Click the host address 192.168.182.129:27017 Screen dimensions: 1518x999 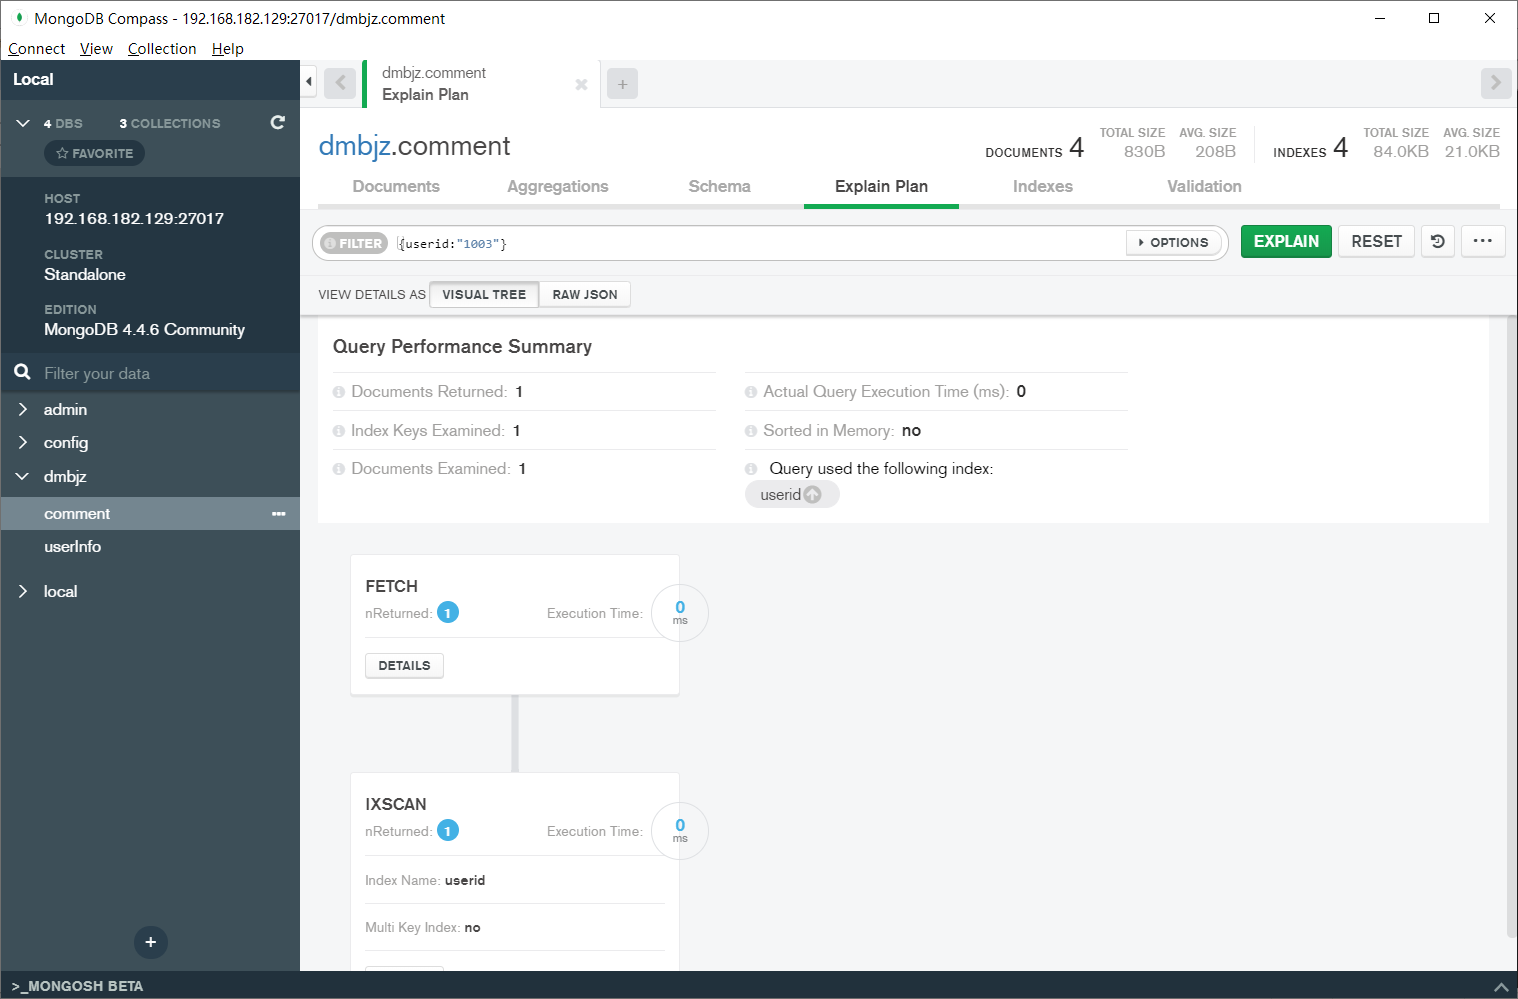click(134, 218)
